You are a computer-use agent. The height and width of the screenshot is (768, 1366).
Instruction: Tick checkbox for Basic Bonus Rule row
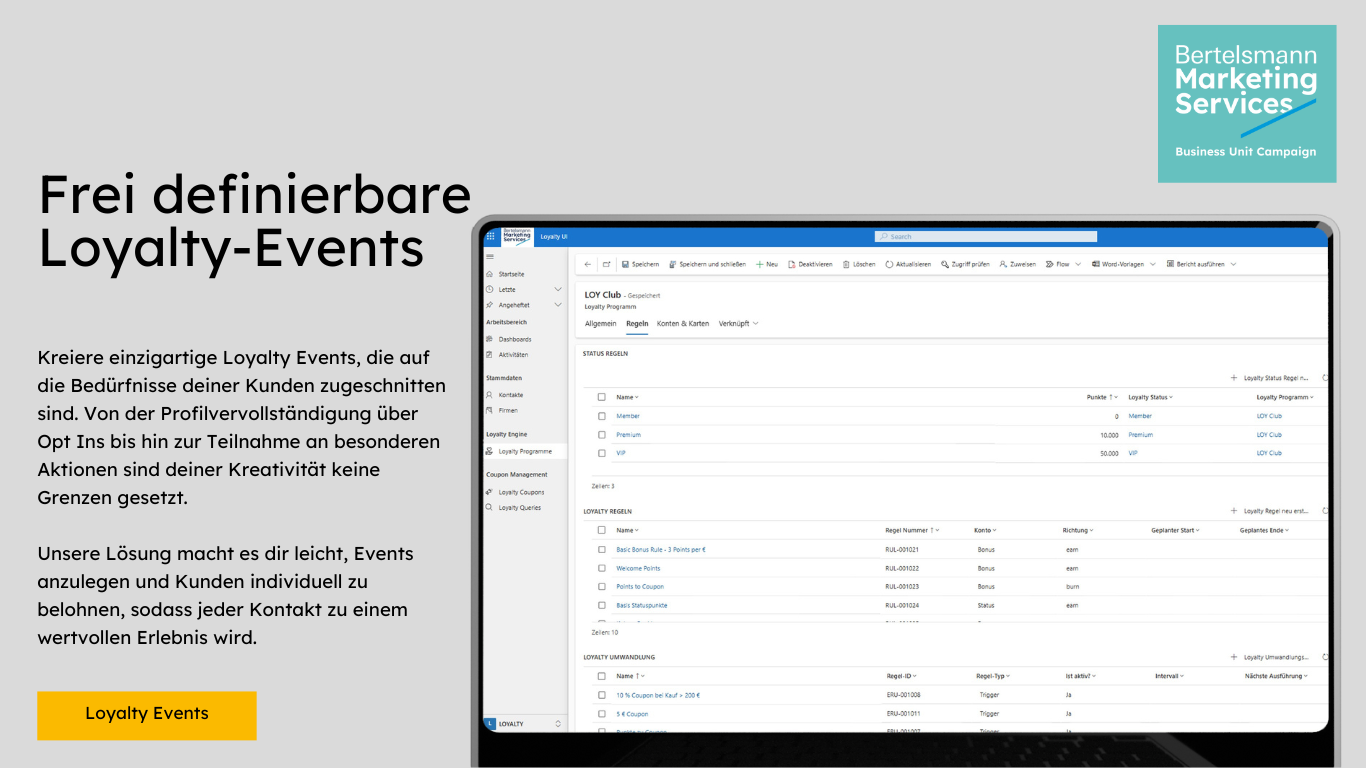point(602,549)
